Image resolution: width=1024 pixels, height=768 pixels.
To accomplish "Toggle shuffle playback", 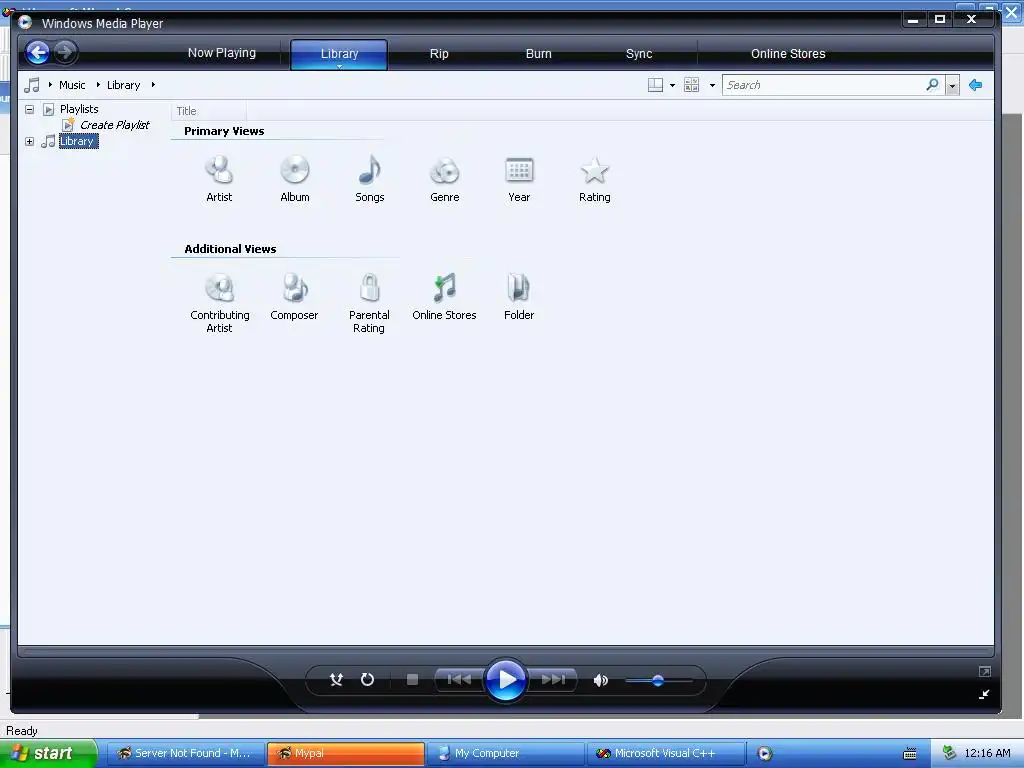I will click(336, 680).
